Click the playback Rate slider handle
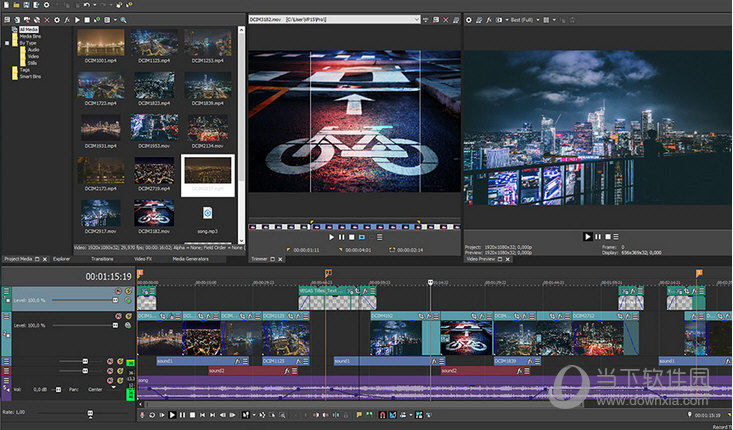This screenshot has height=430, width=733. 90,414
